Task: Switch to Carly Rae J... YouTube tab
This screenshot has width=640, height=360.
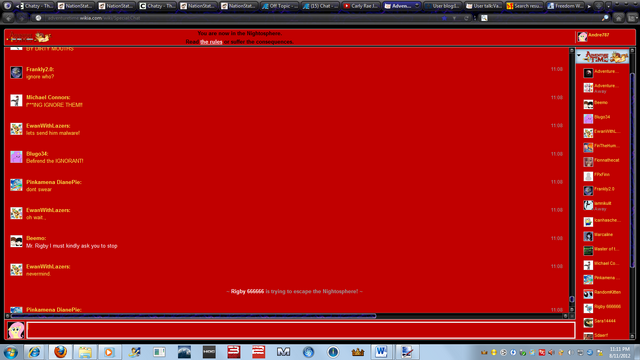Action: 361,6
